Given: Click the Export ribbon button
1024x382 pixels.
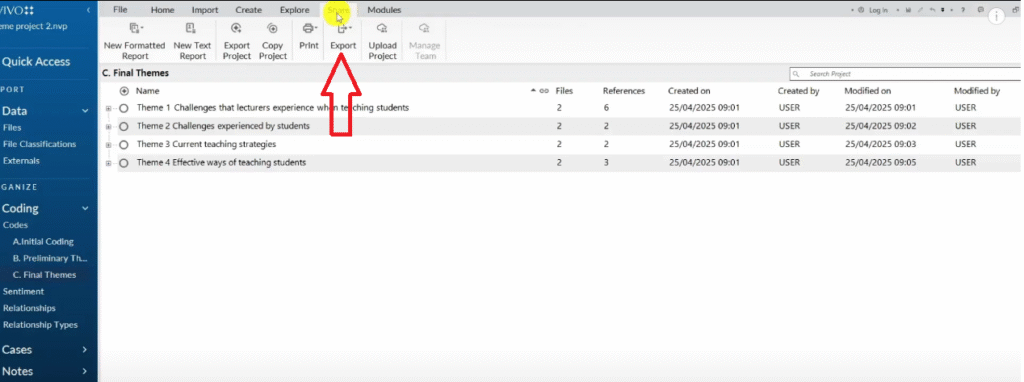Looking at the screenshot, I should pyautogui.click(x=344, y=37).
